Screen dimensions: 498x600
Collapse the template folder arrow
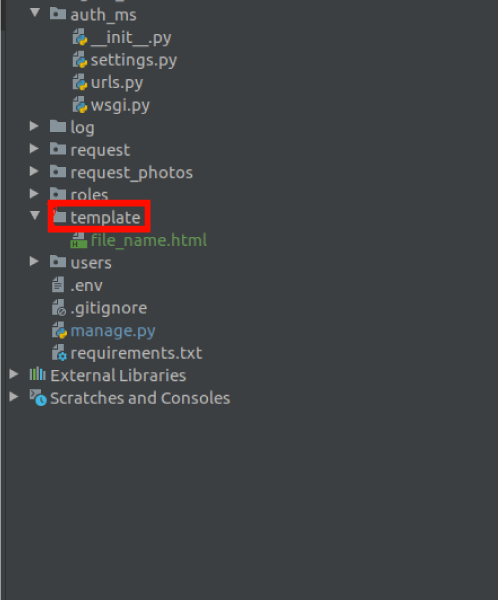pyautogui.click(x=35, y=216)
